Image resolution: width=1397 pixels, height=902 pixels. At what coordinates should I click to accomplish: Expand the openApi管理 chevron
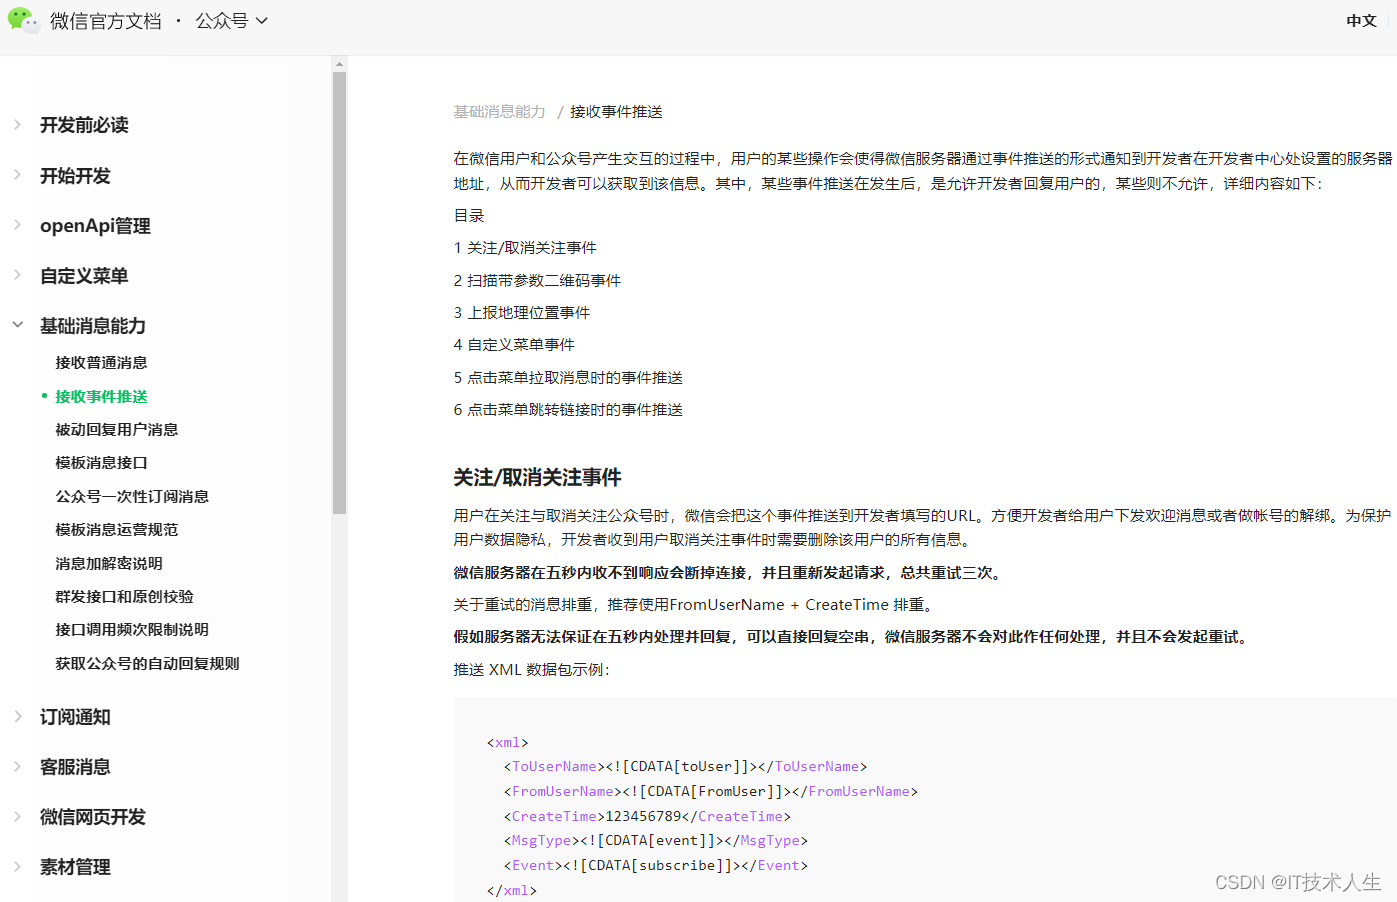point(17,225)
